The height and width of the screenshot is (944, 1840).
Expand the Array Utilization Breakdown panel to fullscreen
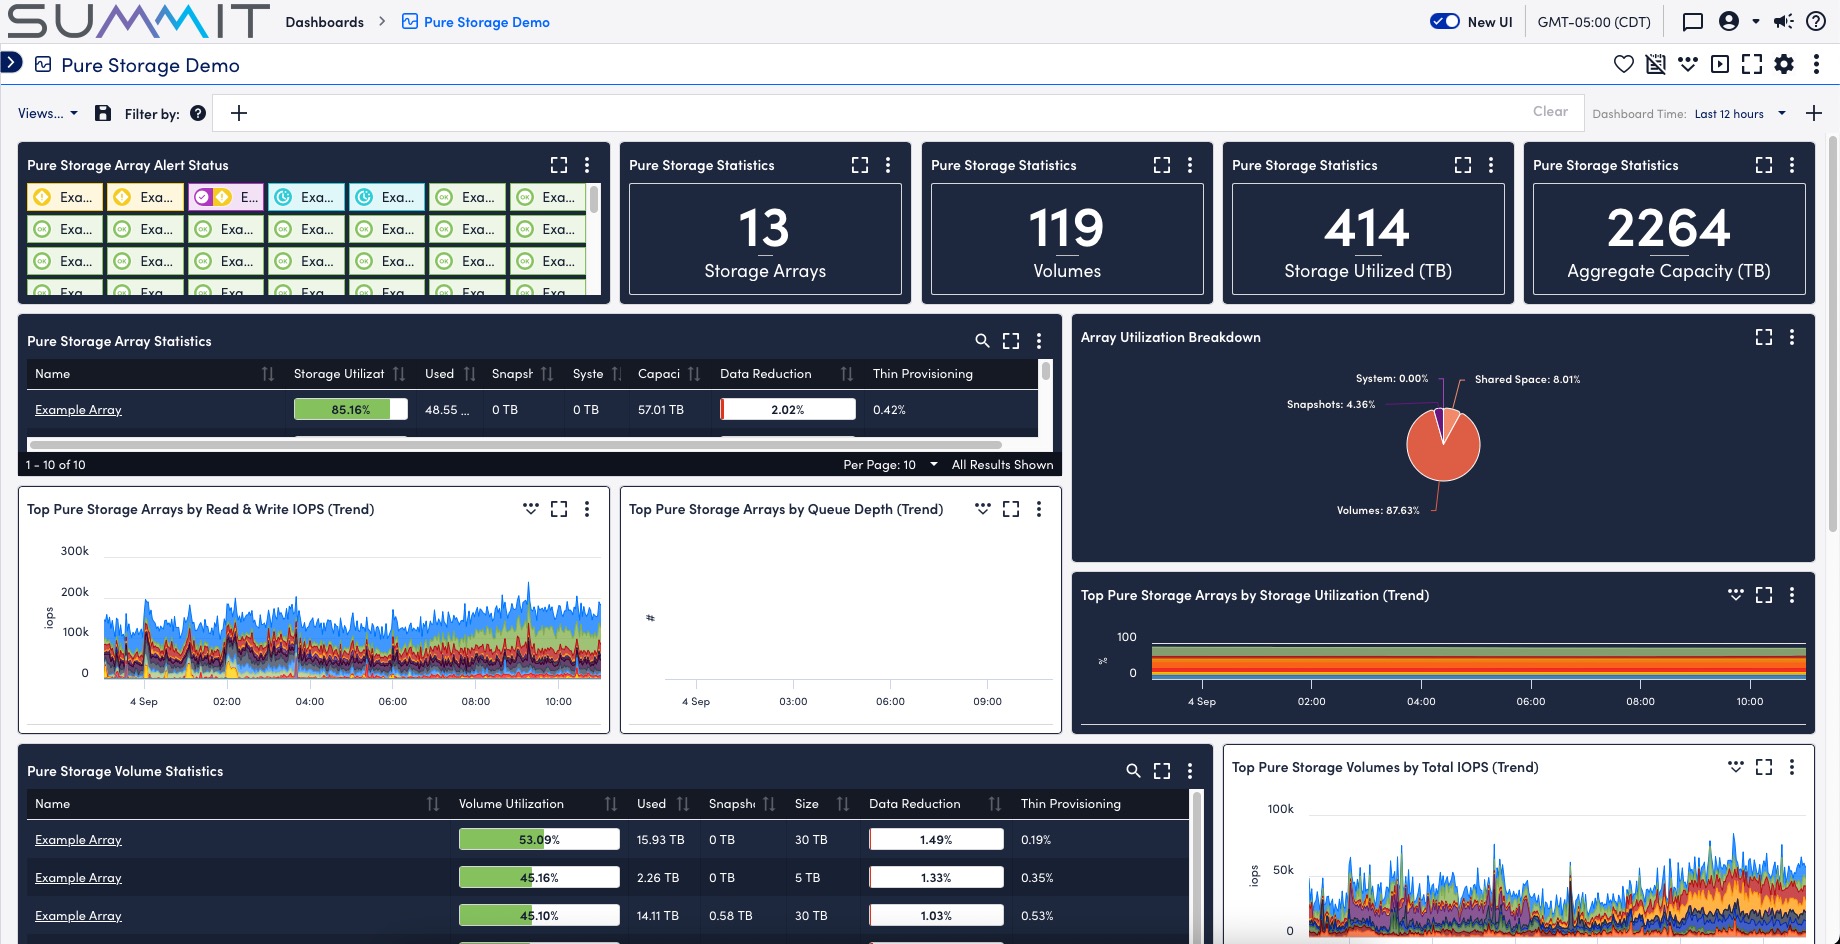(x=1763, y=337)
